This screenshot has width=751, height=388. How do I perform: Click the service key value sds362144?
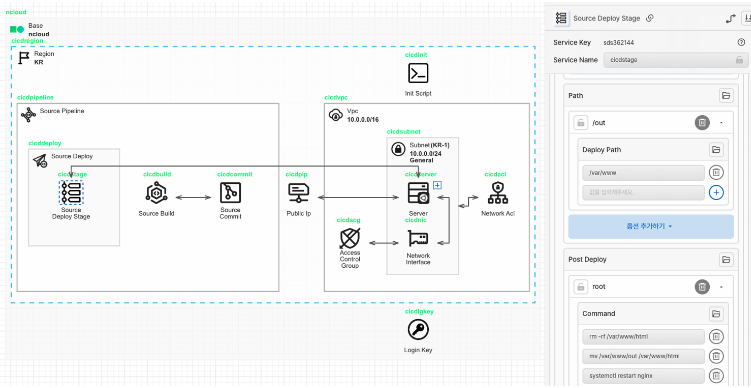[x=619, y=42]
